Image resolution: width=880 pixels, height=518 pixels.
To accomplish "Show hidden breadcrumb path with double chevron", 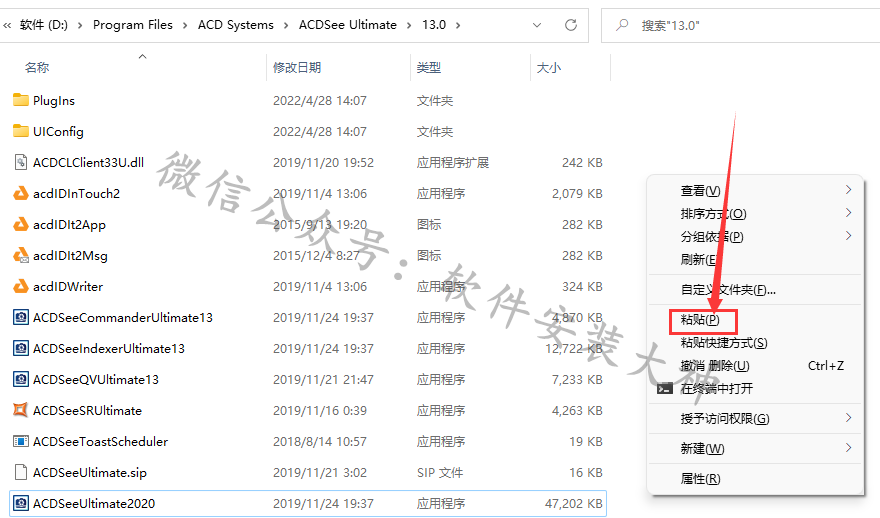I will [7, 25].
